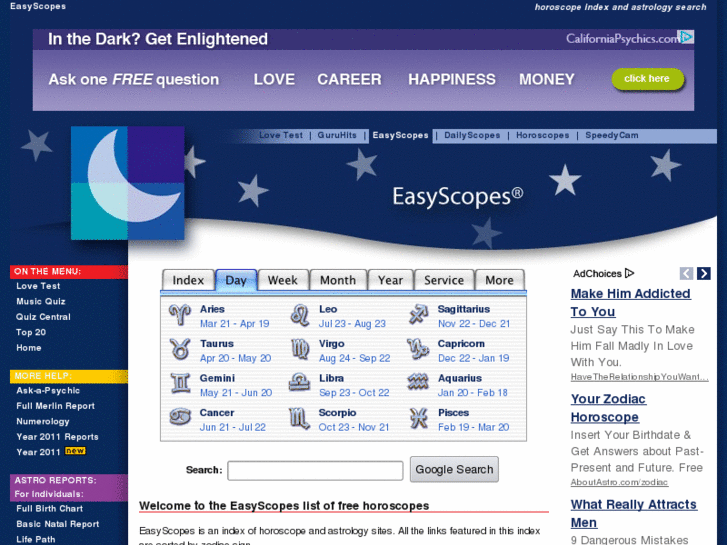Click the Scorpio zodiac symbol icon
The width and height of the screenshot is (727, 545).
300,418
